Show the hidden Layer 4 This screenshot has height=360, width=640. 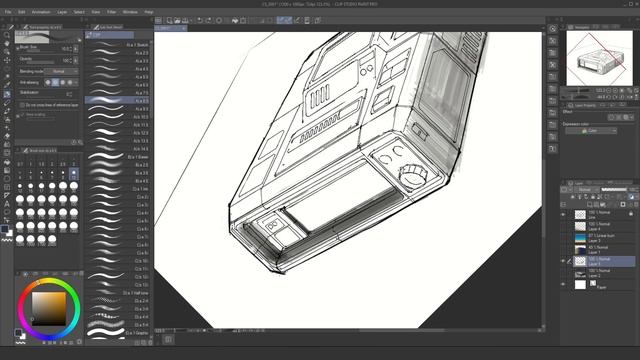[x=564, y=226]
